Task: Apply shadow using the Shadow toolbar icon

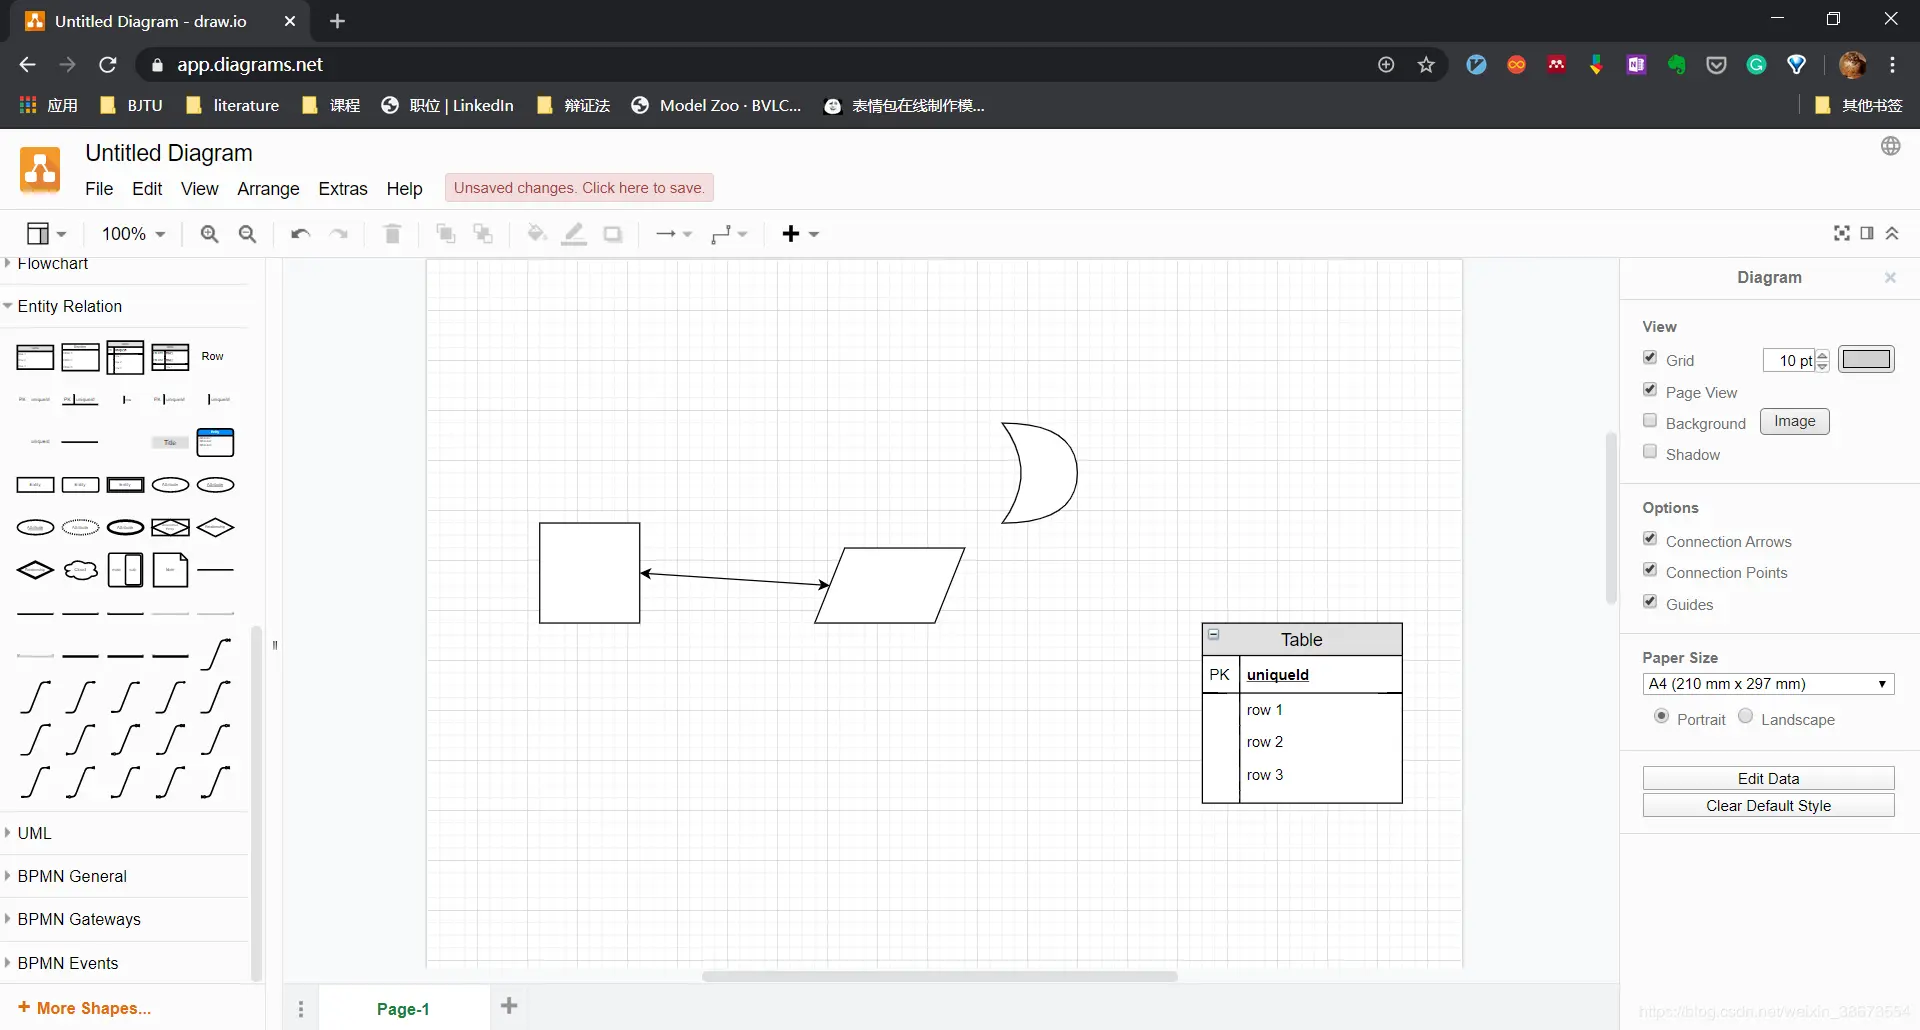Action: point(612,233)
